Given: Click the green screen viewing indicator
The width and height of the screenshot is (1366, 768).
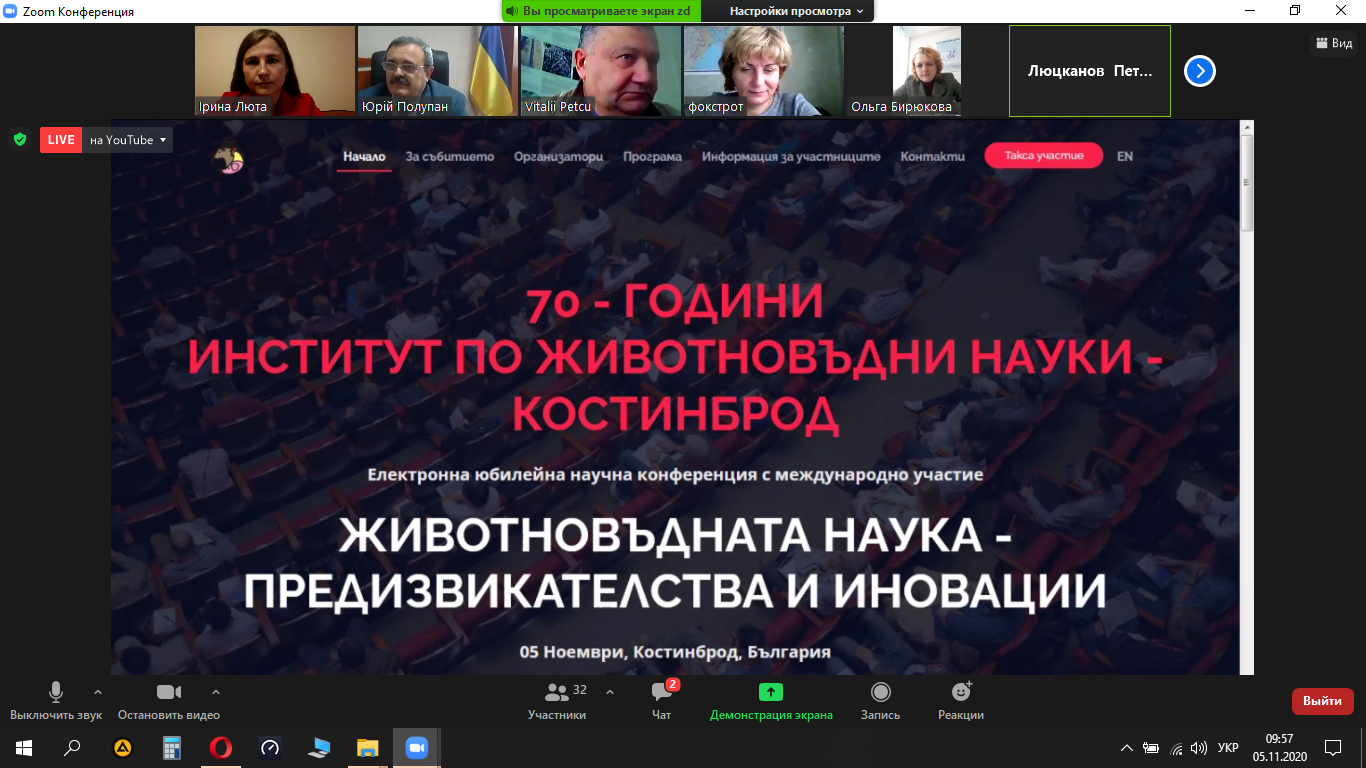Looking at the screenshot, I should (599, 11).
